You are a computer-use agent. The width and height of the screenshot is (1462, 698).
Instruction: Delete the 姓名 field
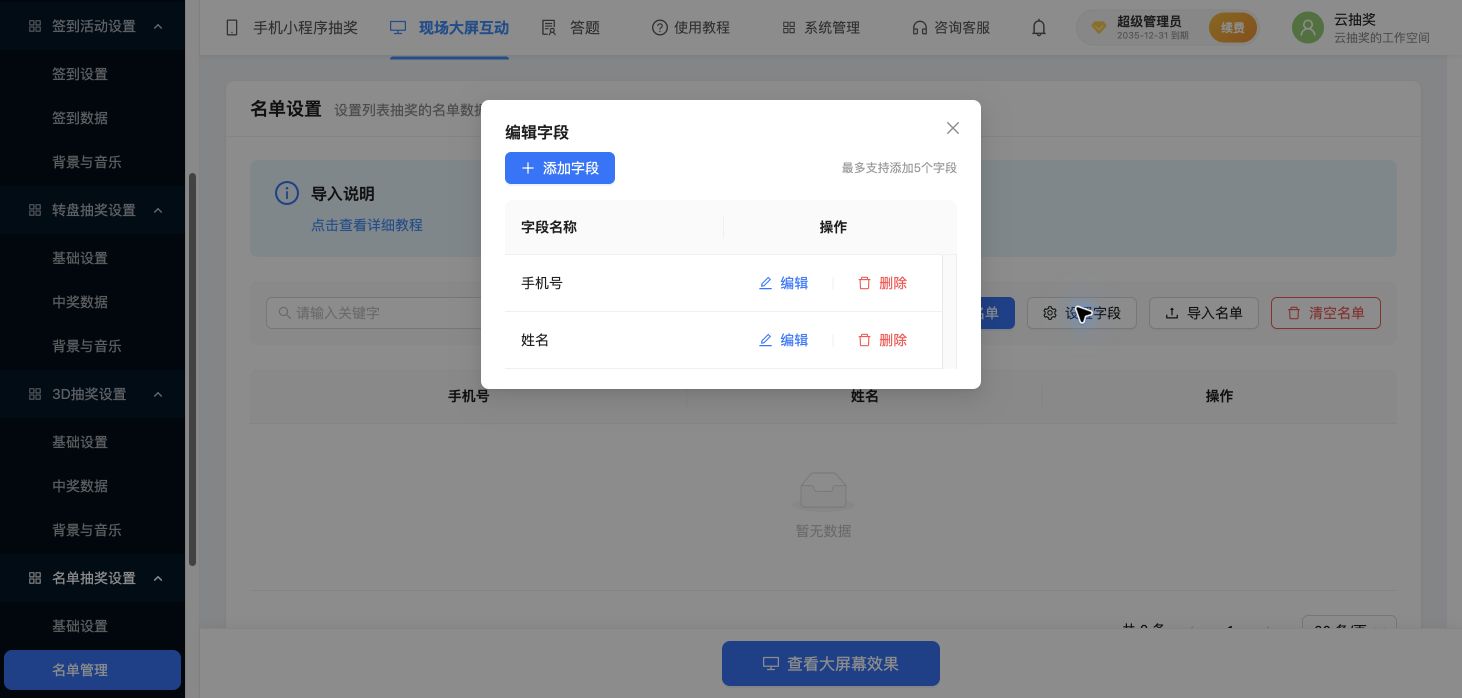(882, 340)
